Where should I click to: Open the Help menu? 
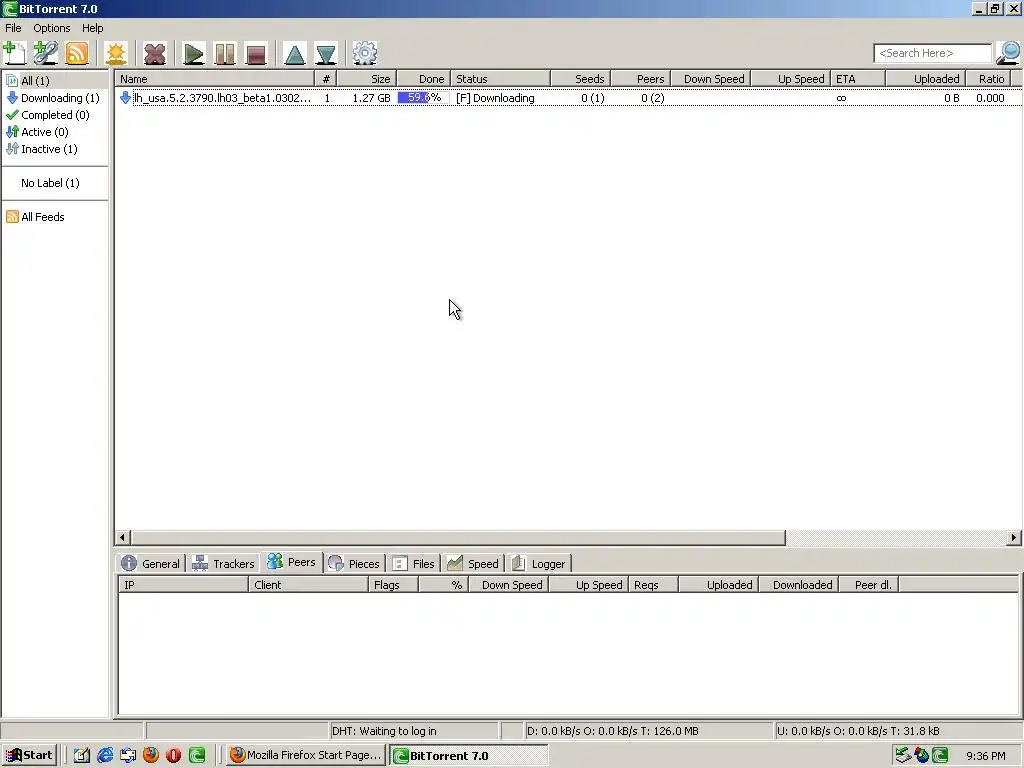point(92,28)
